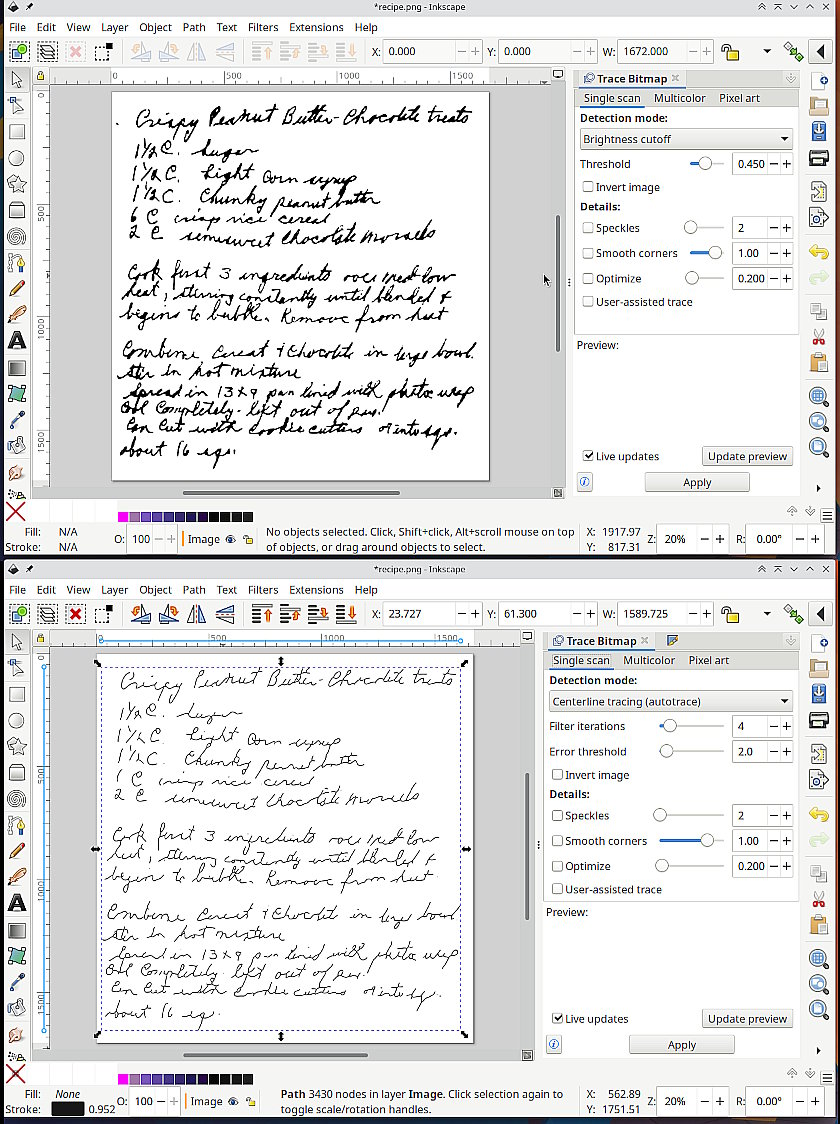Choose the Spiral tool in upper window toolbox
The image size is (840, 1124).
pos(16,237)
